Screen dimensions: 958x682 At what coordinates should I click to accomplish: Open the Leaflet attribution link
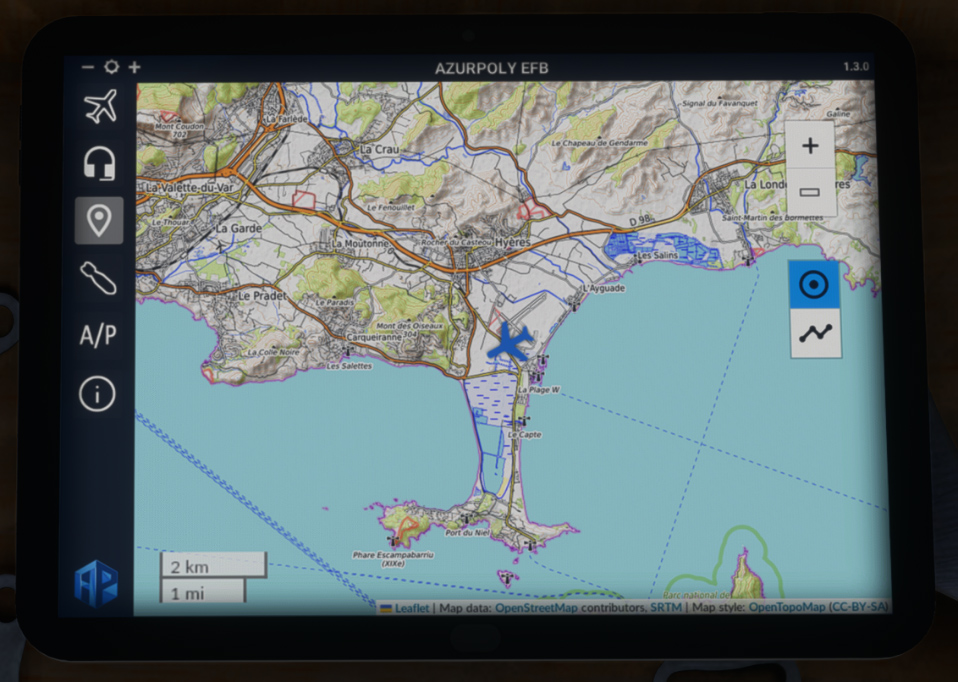[411, 607]
